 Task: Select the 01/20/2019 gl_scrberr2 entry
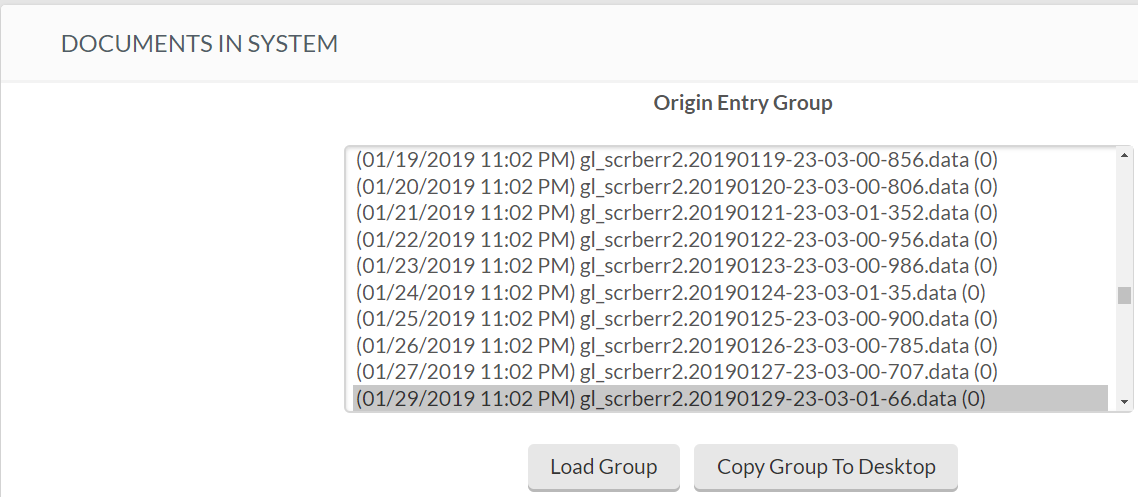[x=677, y=186]
